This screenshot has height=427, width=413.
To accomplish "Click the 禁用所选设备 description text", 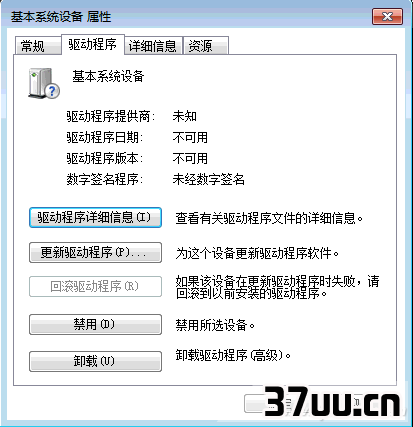I will 215,325.
